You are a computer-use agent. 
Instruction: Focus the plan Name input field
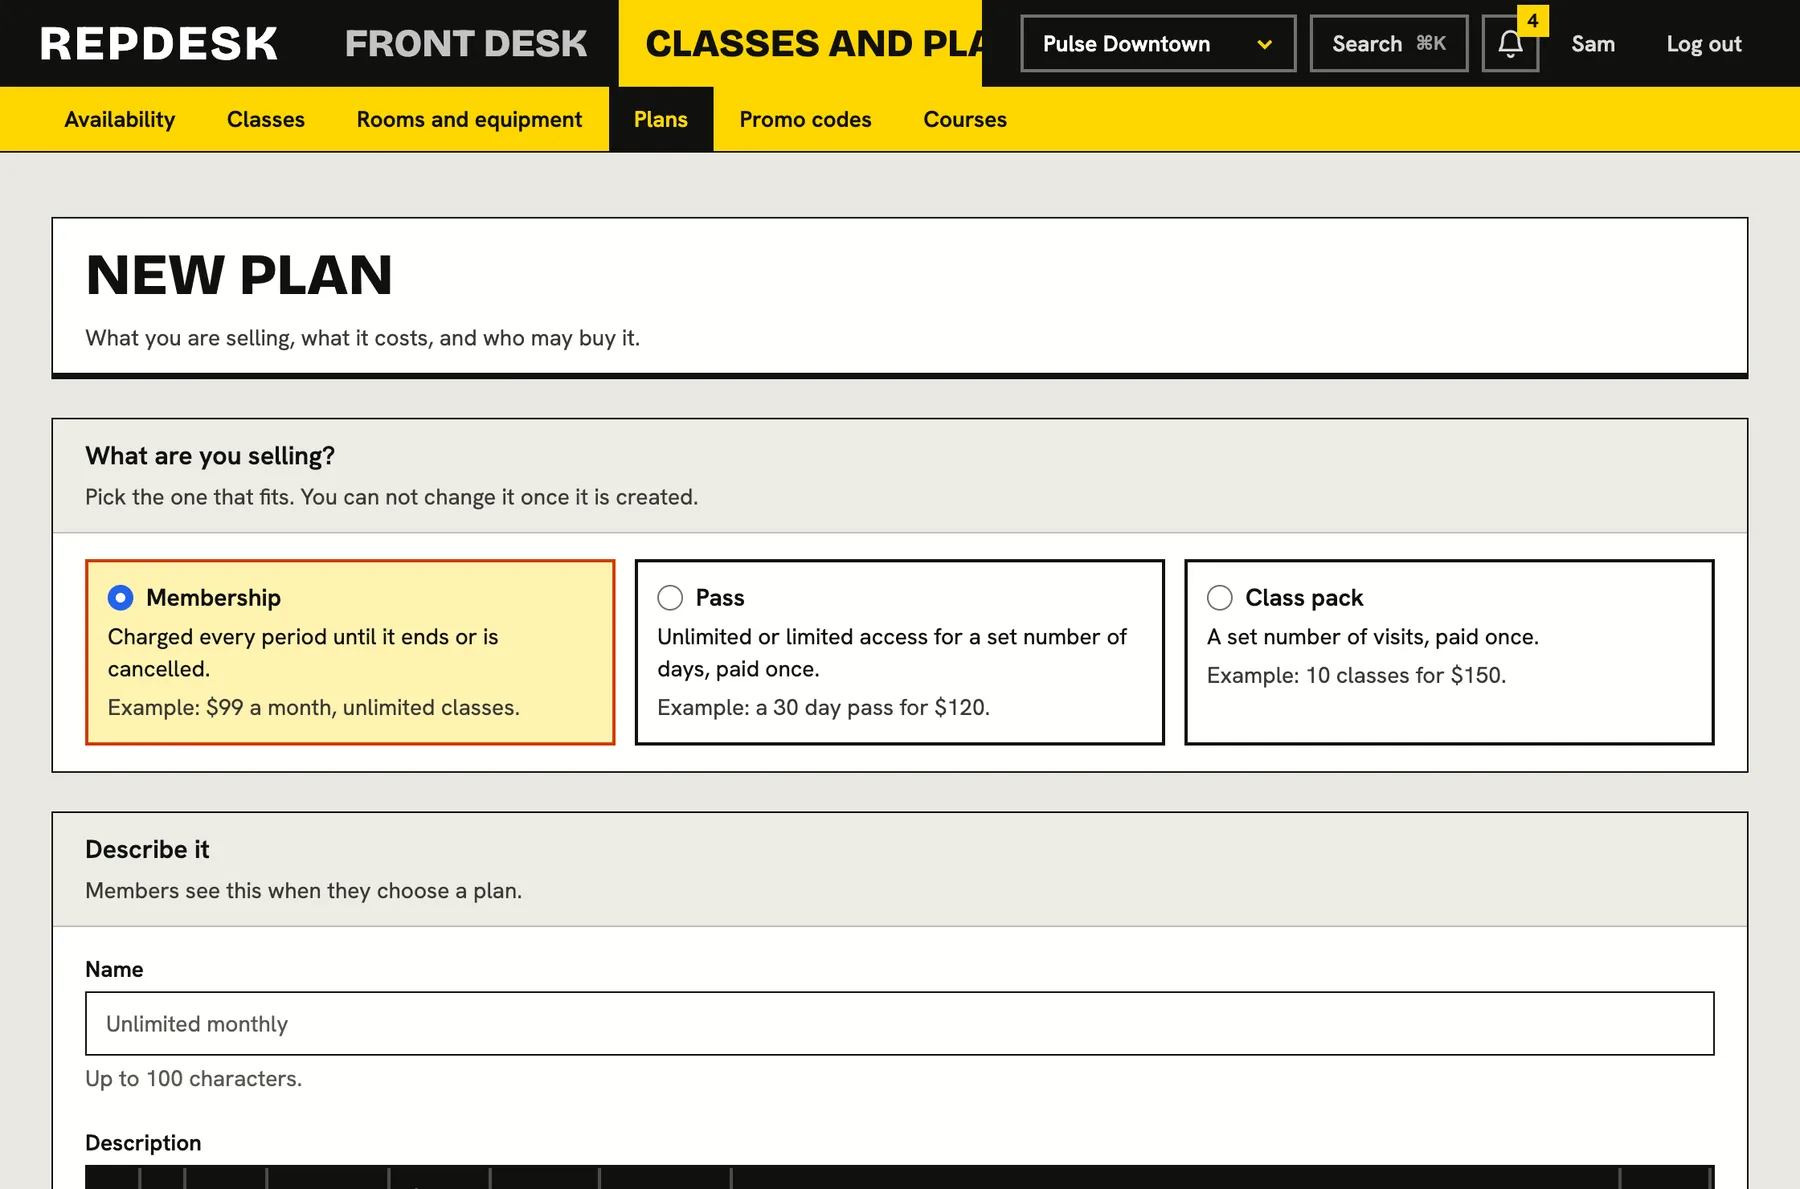(900, 1024)
